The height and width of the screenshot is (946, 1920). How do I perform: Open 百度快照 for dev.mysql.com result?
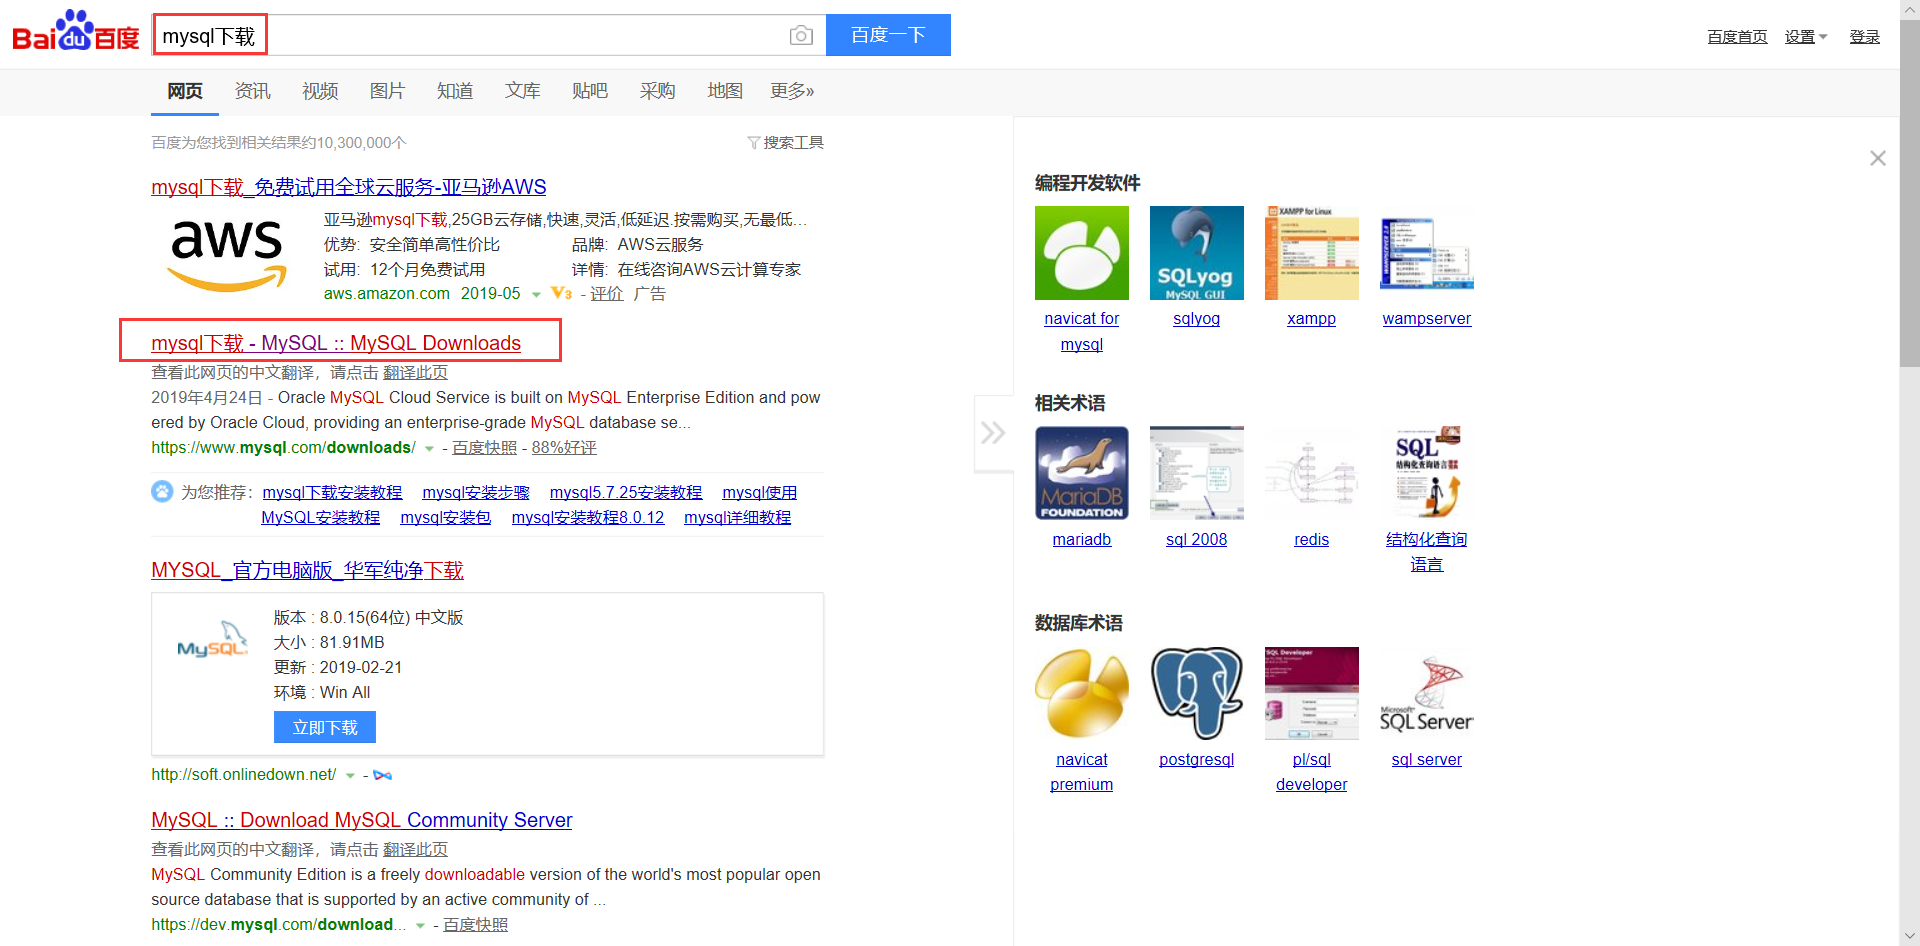point(475,925)
